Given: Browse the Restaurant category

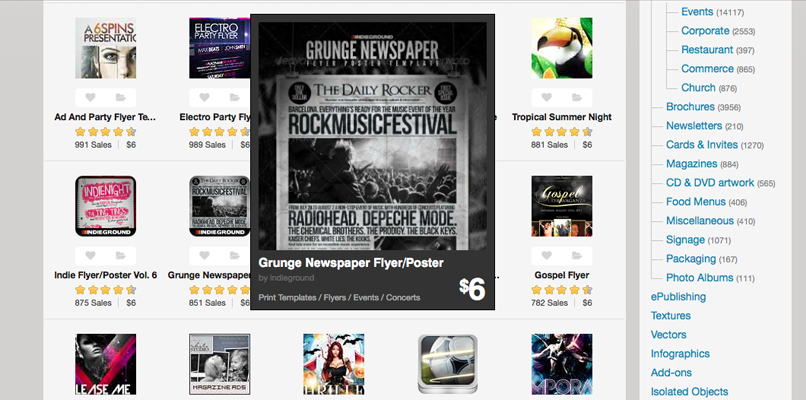Looking at the screenshot, I should coord(707,50).
